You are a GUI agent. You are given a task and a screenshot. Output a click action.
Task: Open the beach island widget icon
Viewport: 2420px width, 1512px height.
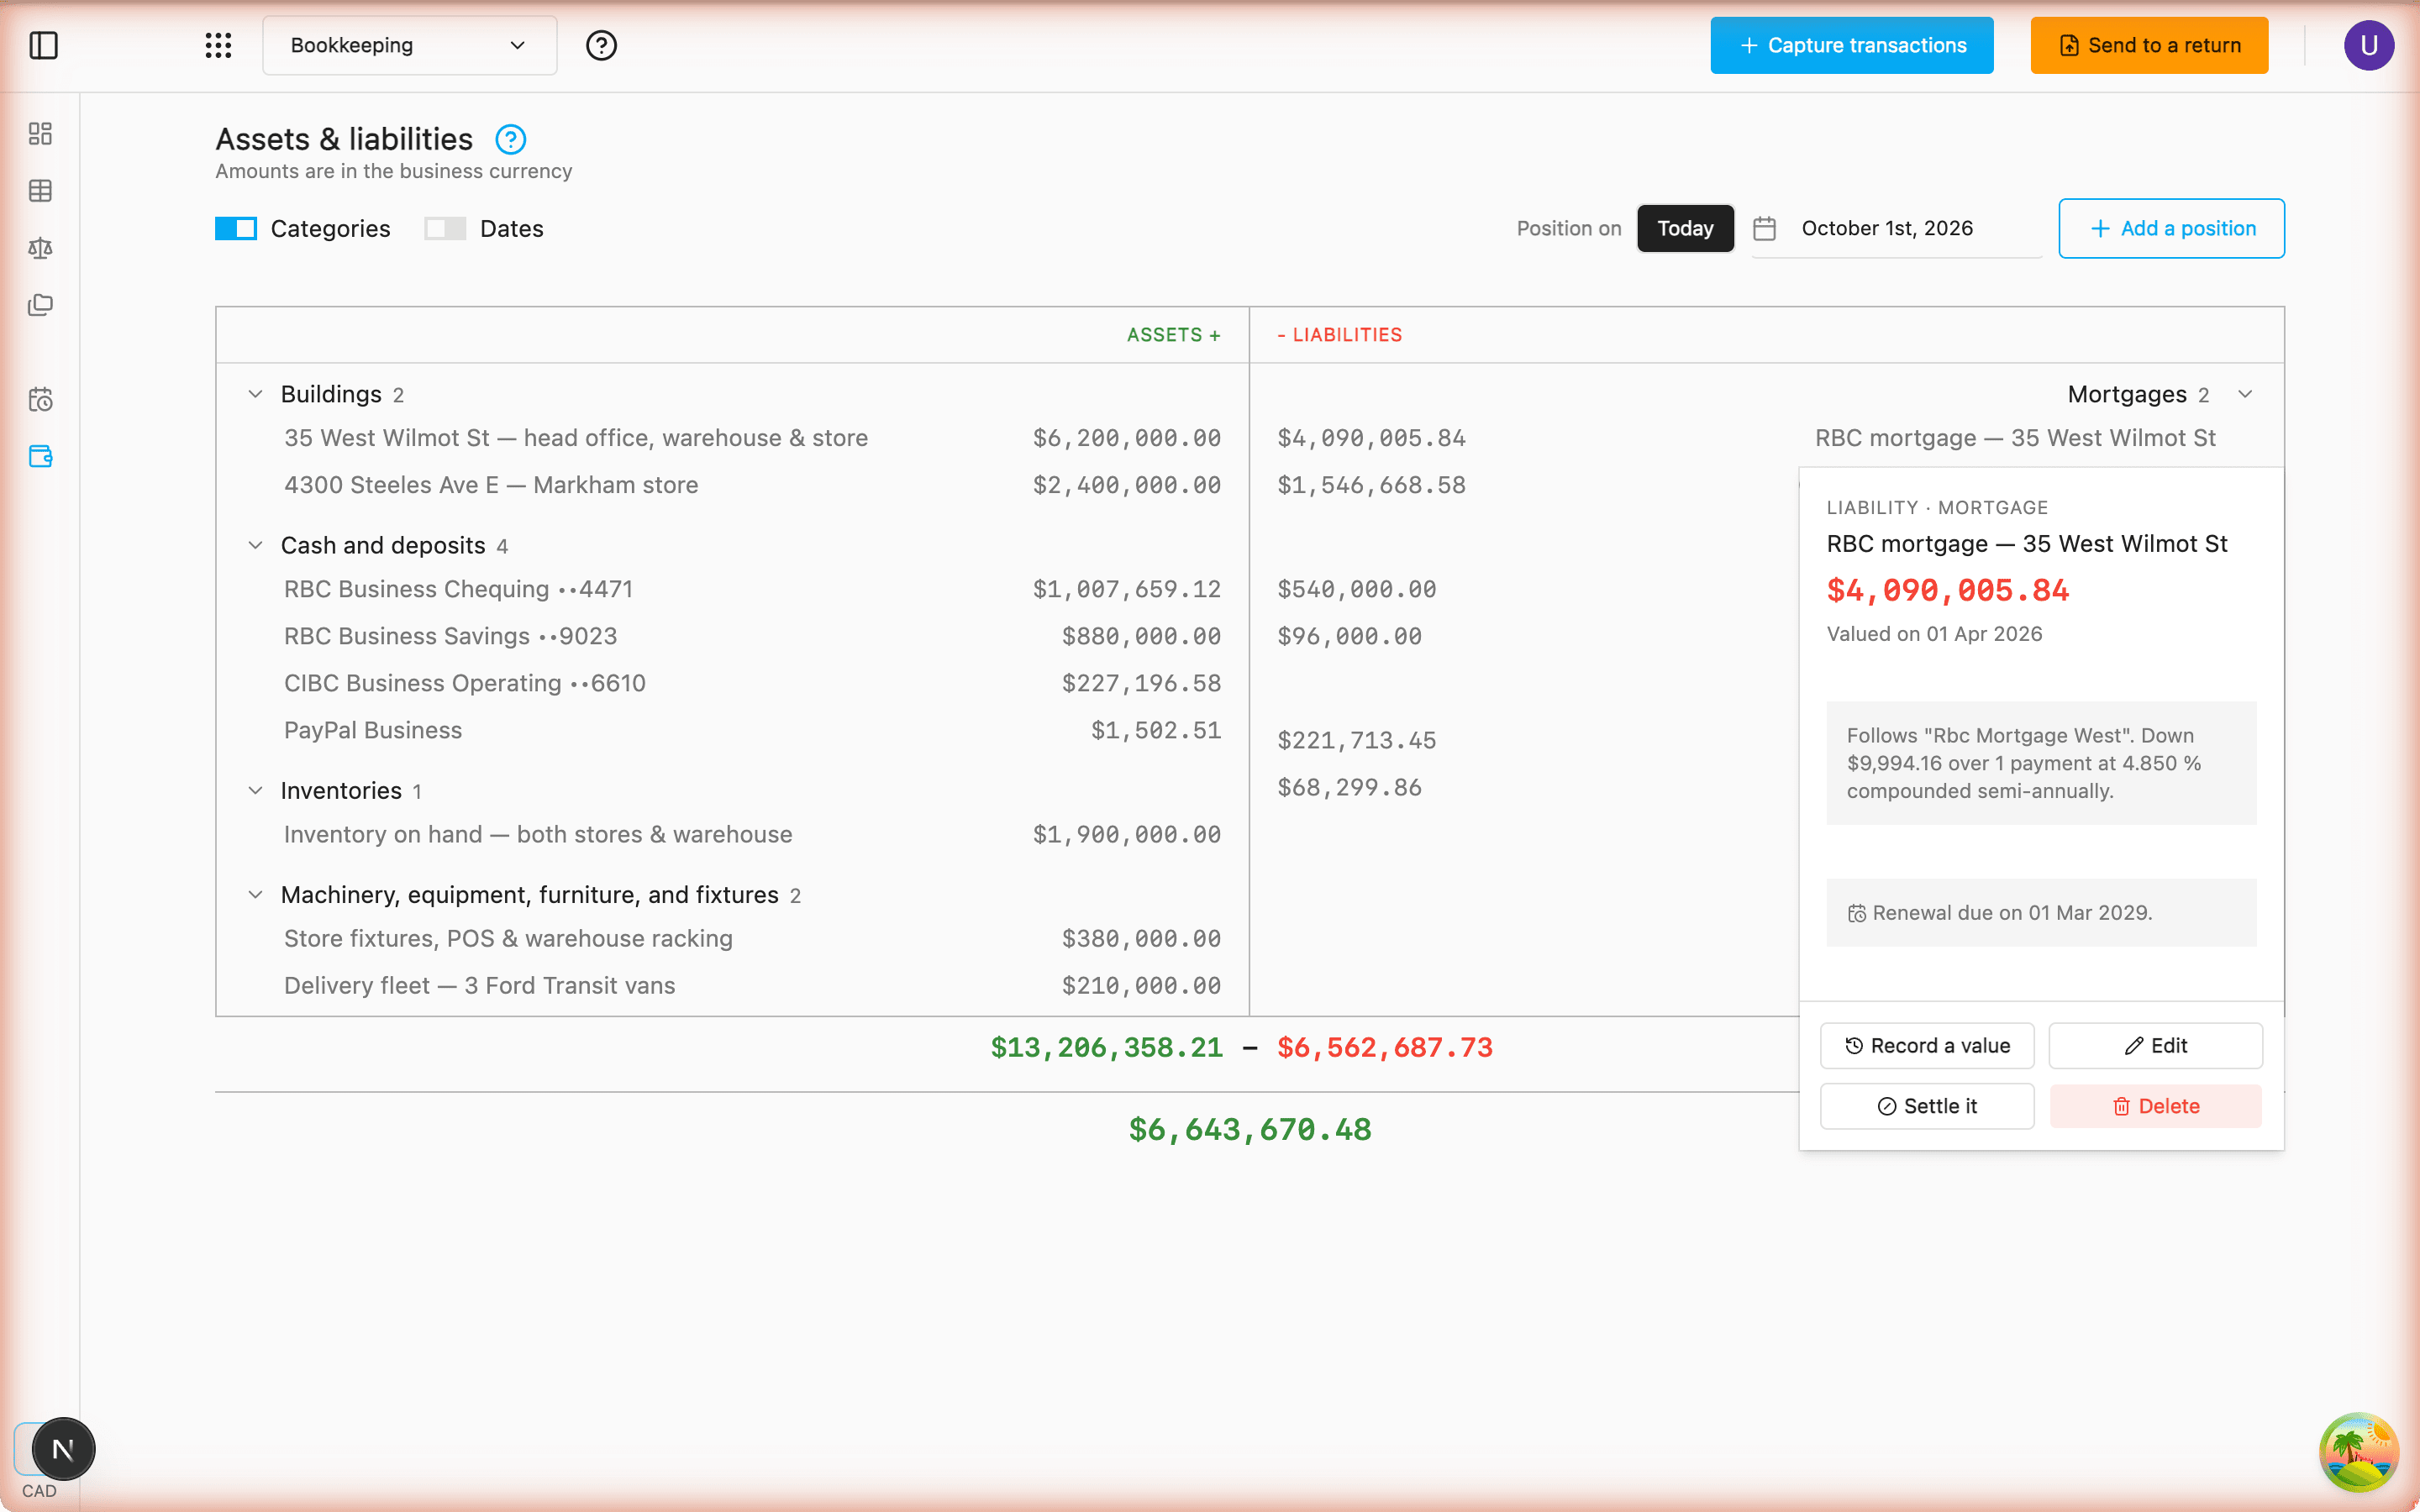2359,1451
